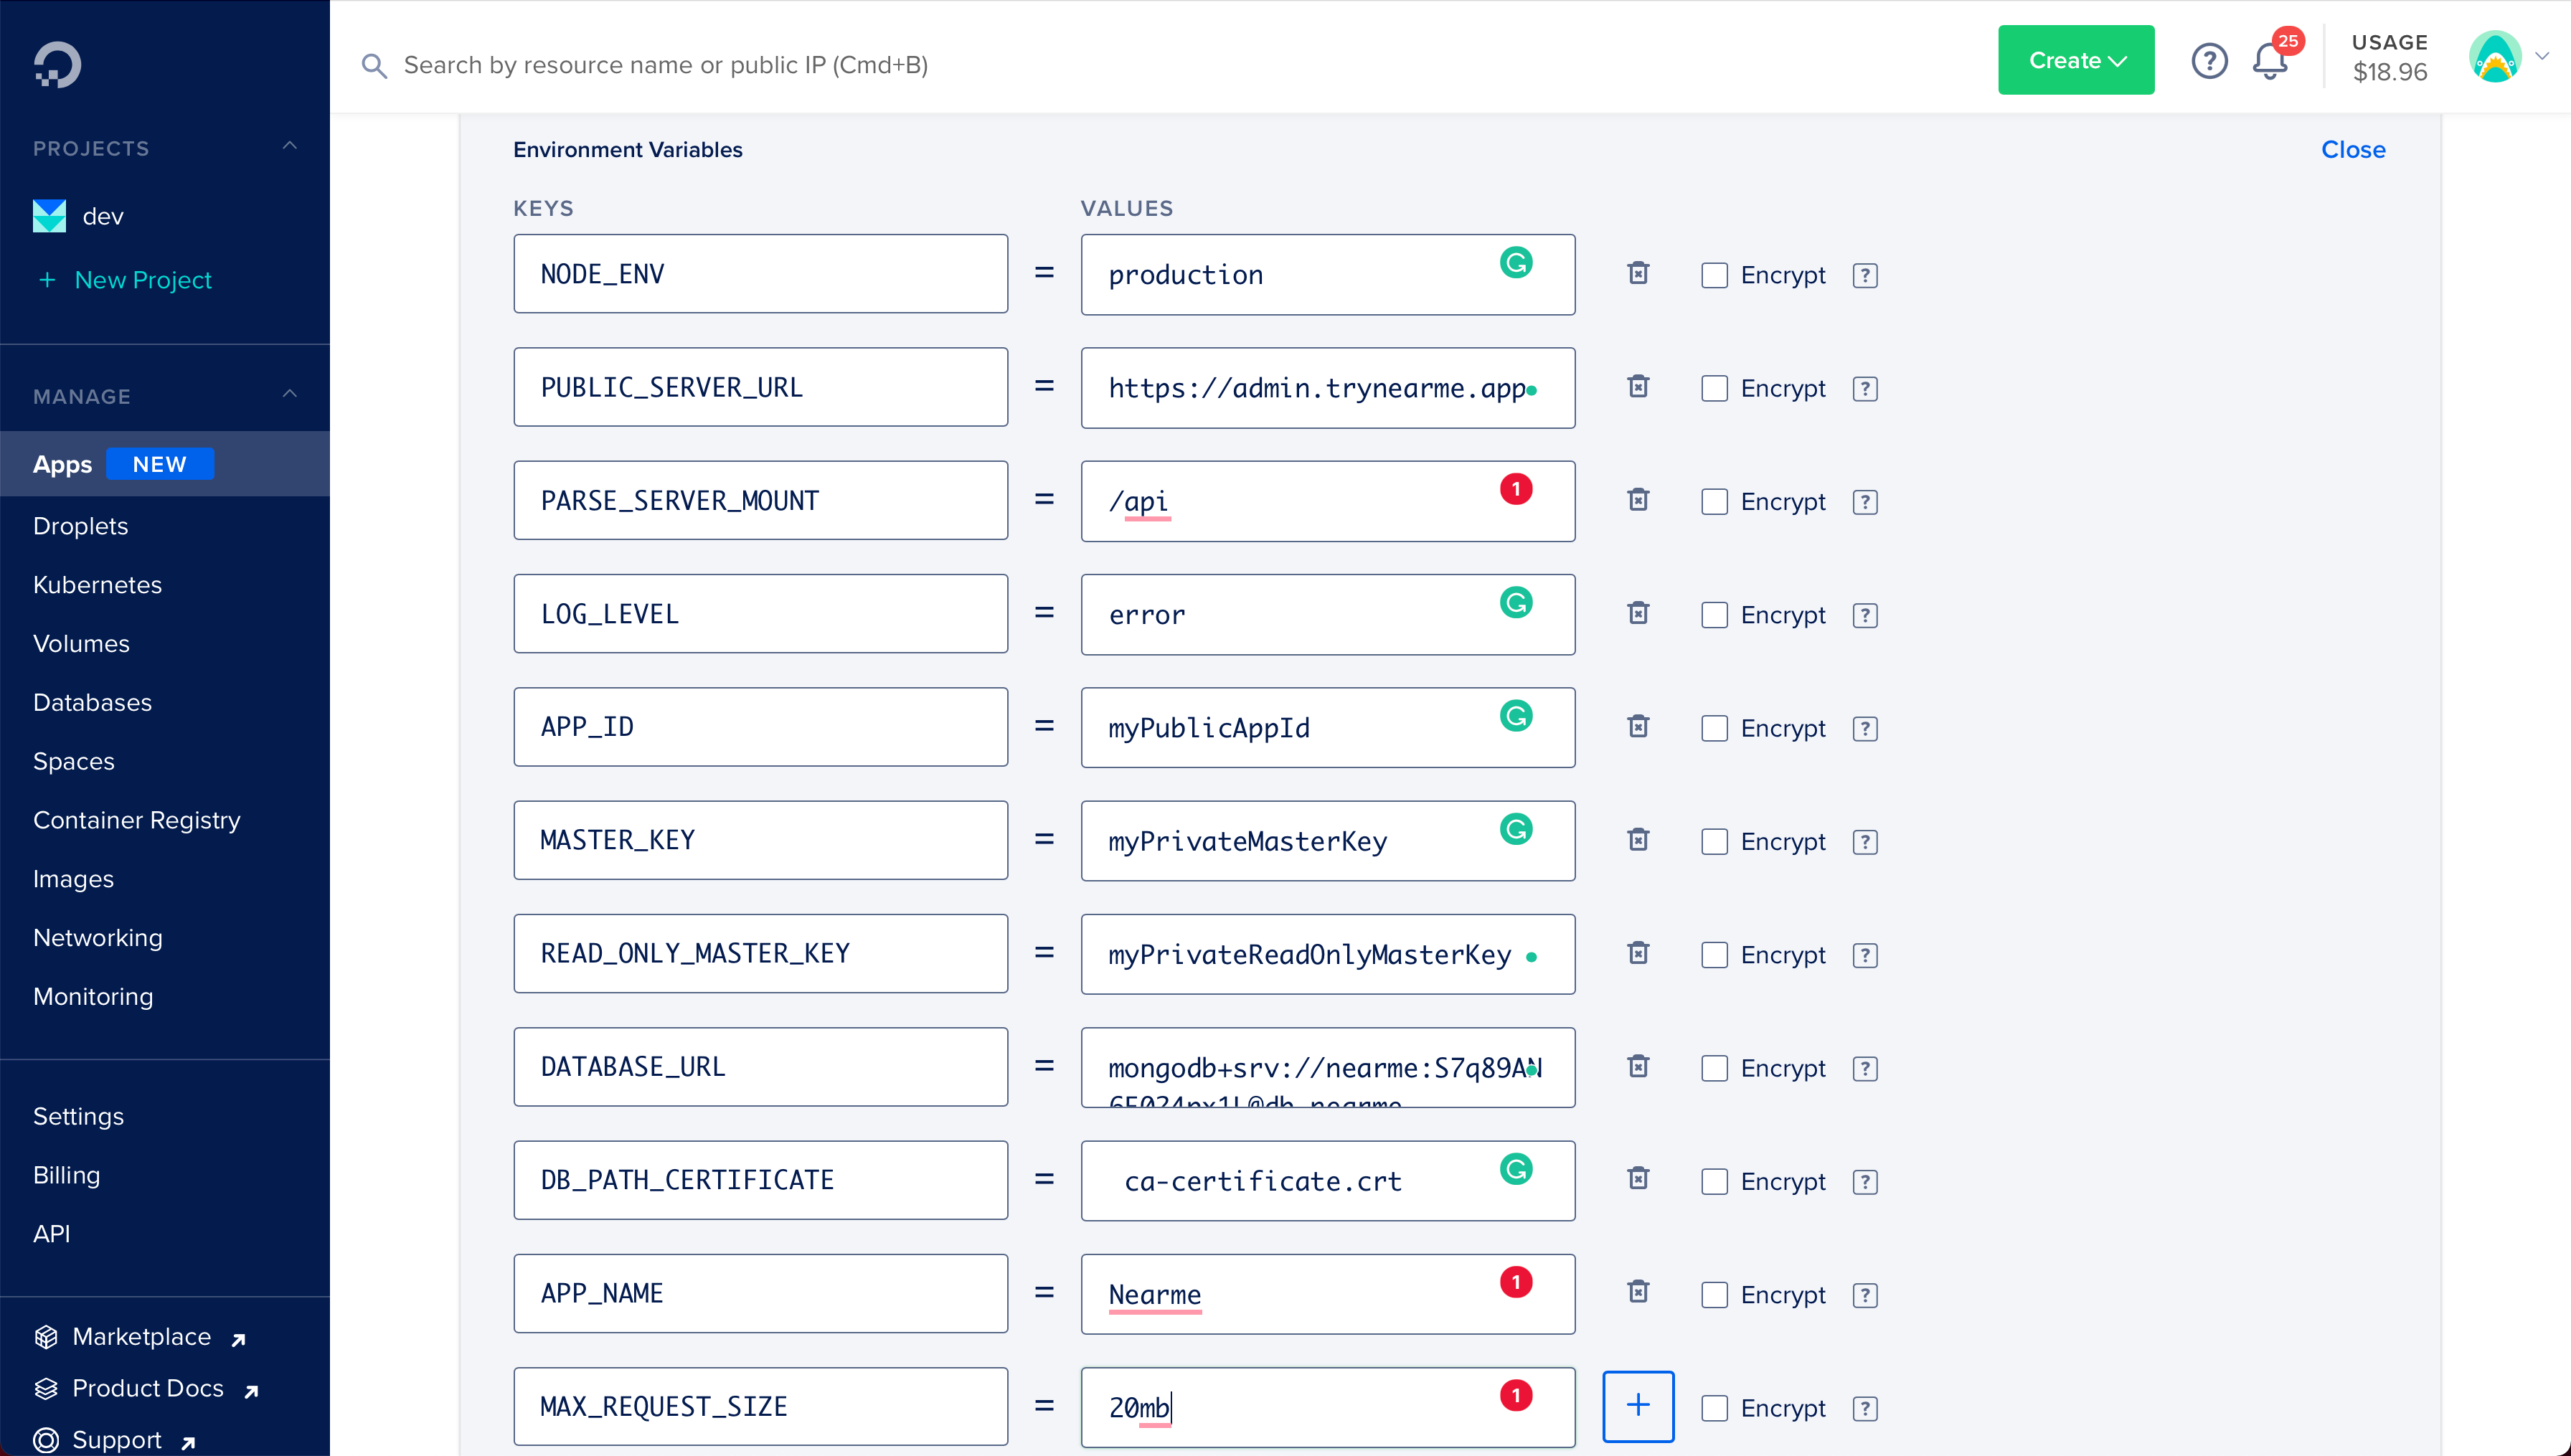Click the delete icon for MASTER_KEY row
The height and width of the screenshot is (1456, 2571).
1638,838
